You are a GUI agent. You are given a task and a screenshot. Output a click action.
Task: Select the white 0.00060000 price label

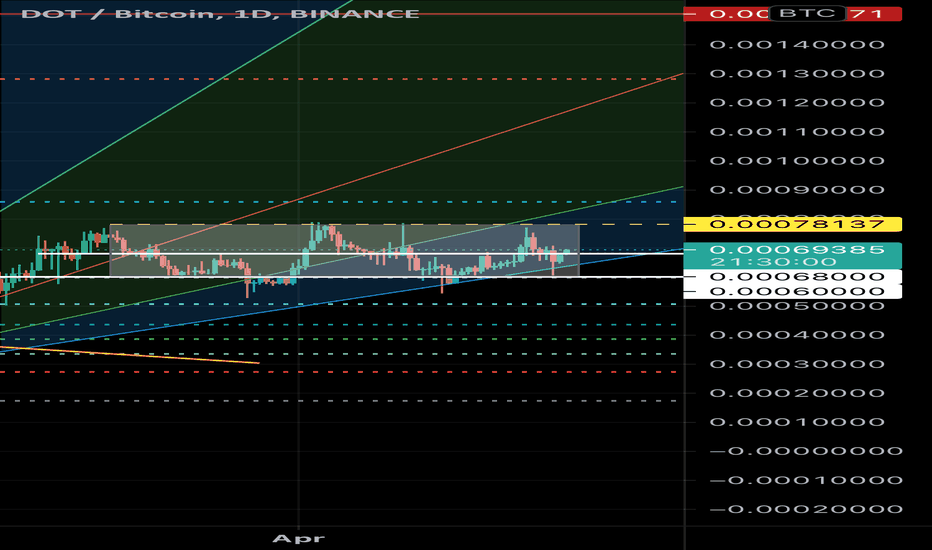(793, 291)
